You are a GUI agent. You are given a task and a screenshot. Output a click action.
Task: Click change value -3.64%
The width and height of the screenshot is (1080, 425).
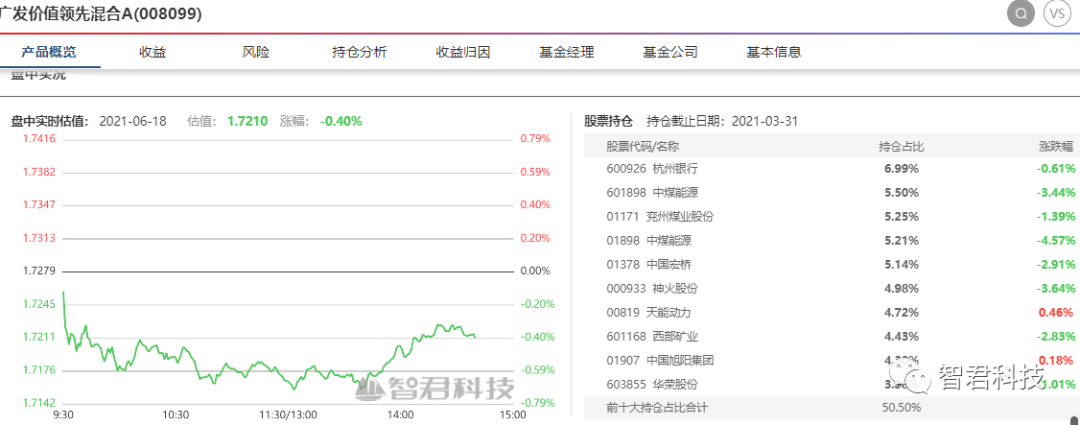1055,288
